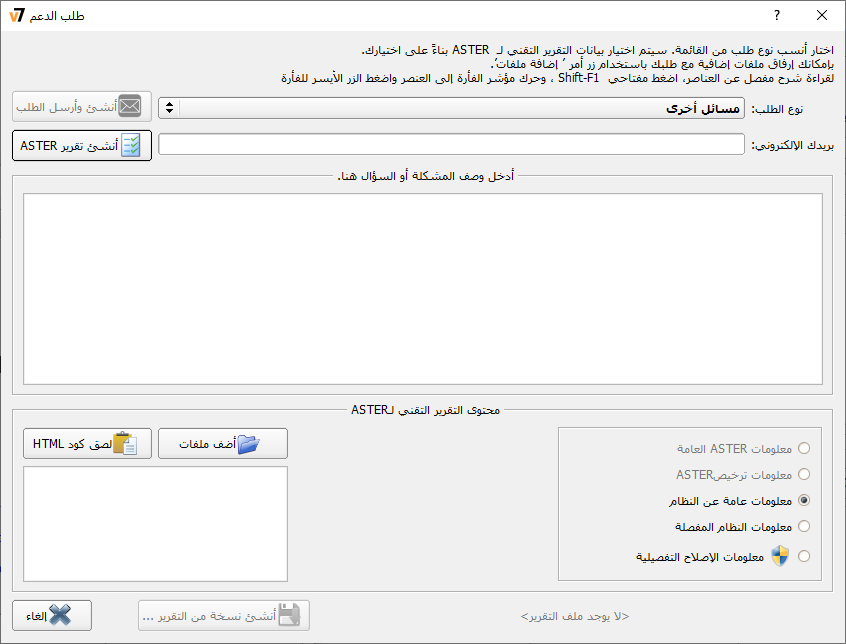Click the 'أنشئ نسخة من التقرير' button
846x644 pixels.
[x=224, y=615]
